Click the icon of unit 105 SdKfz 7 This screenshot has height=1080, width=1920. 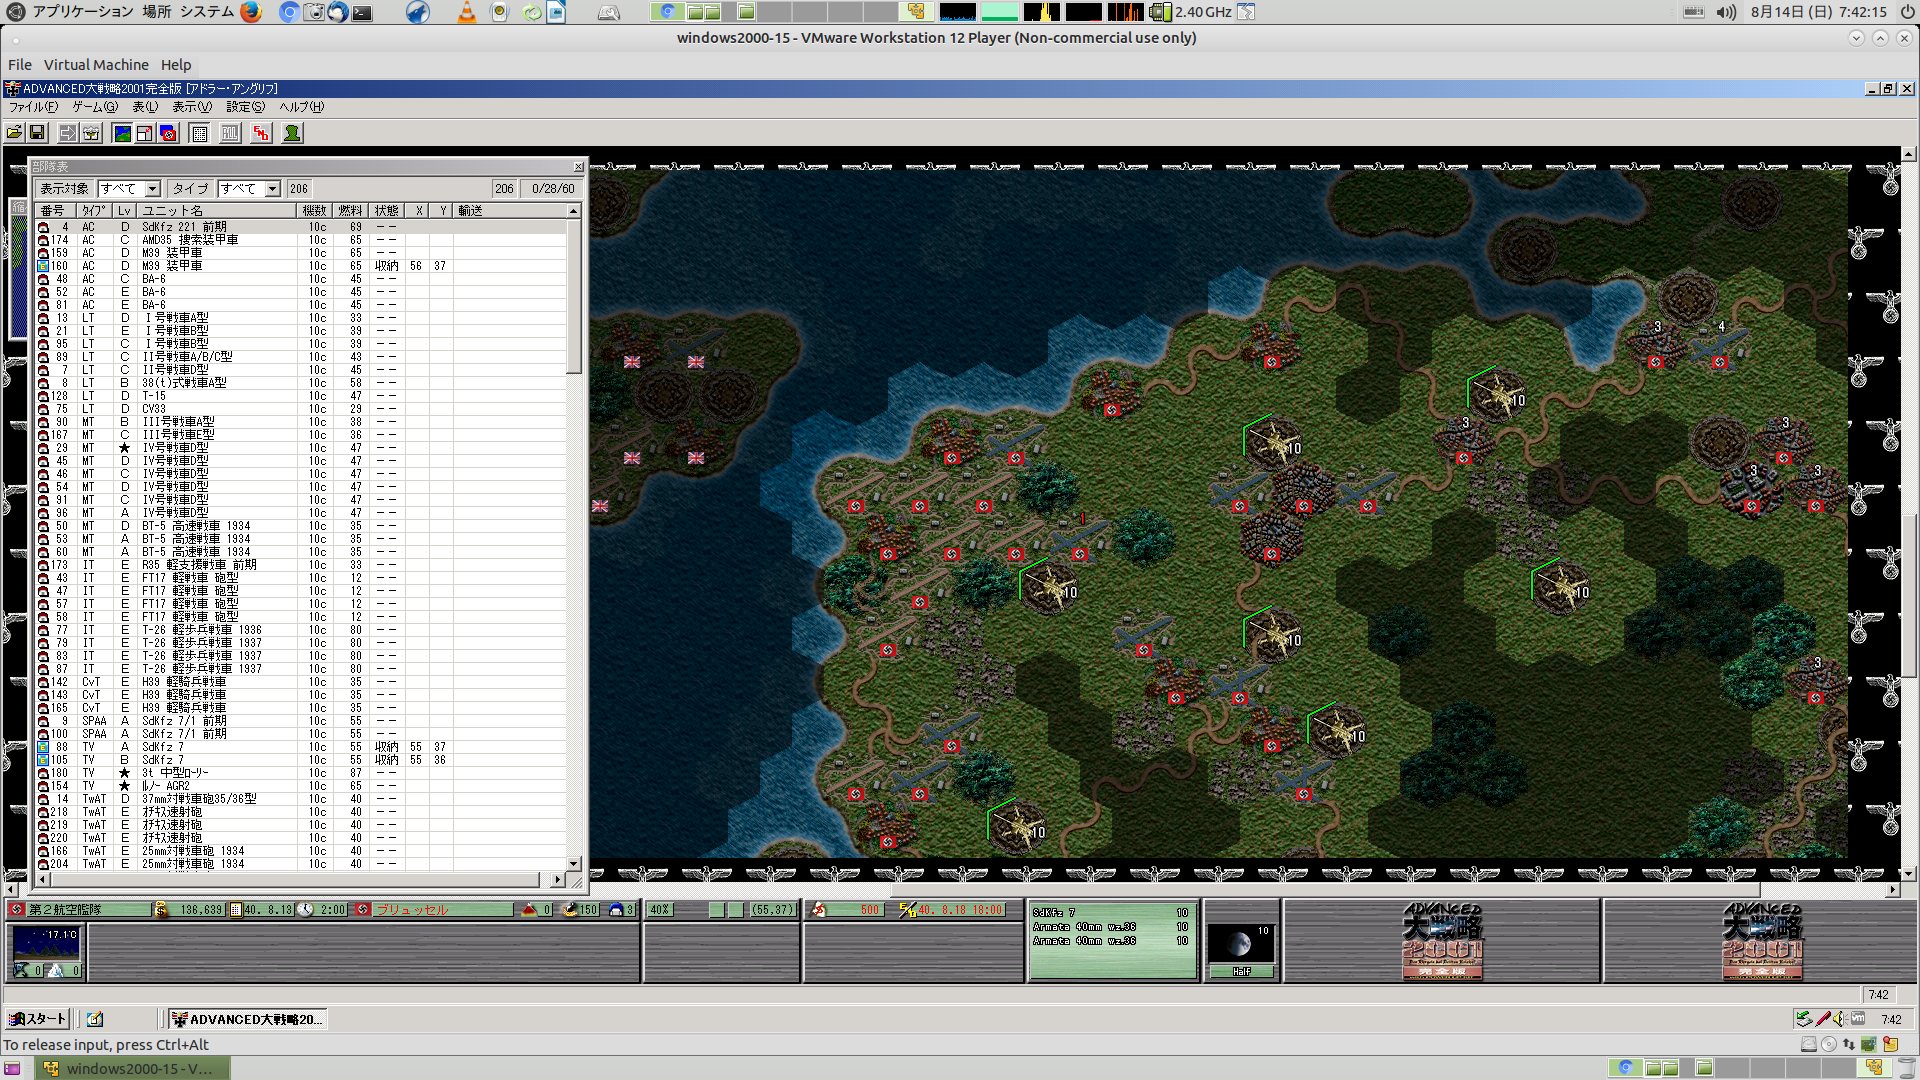click(43, 760)
